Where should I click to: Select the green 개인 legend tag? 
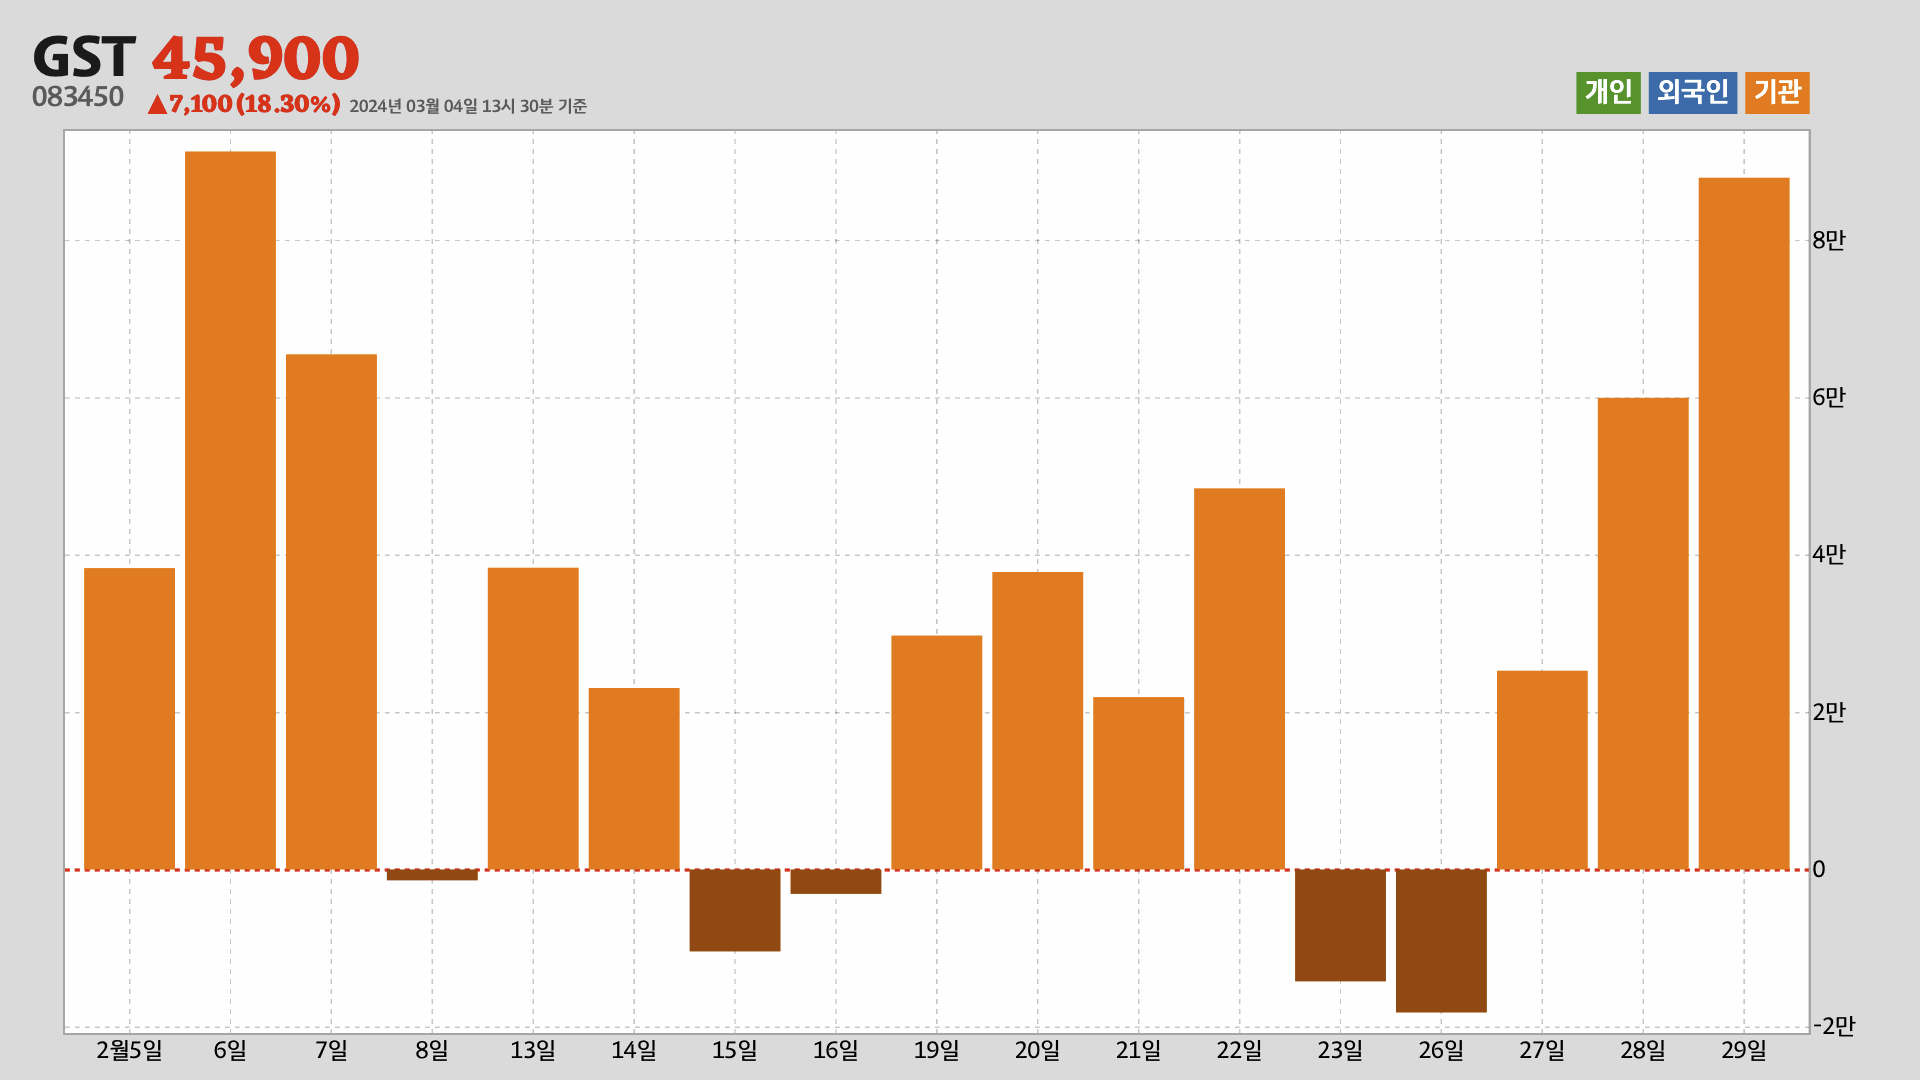pos(1608,92)
